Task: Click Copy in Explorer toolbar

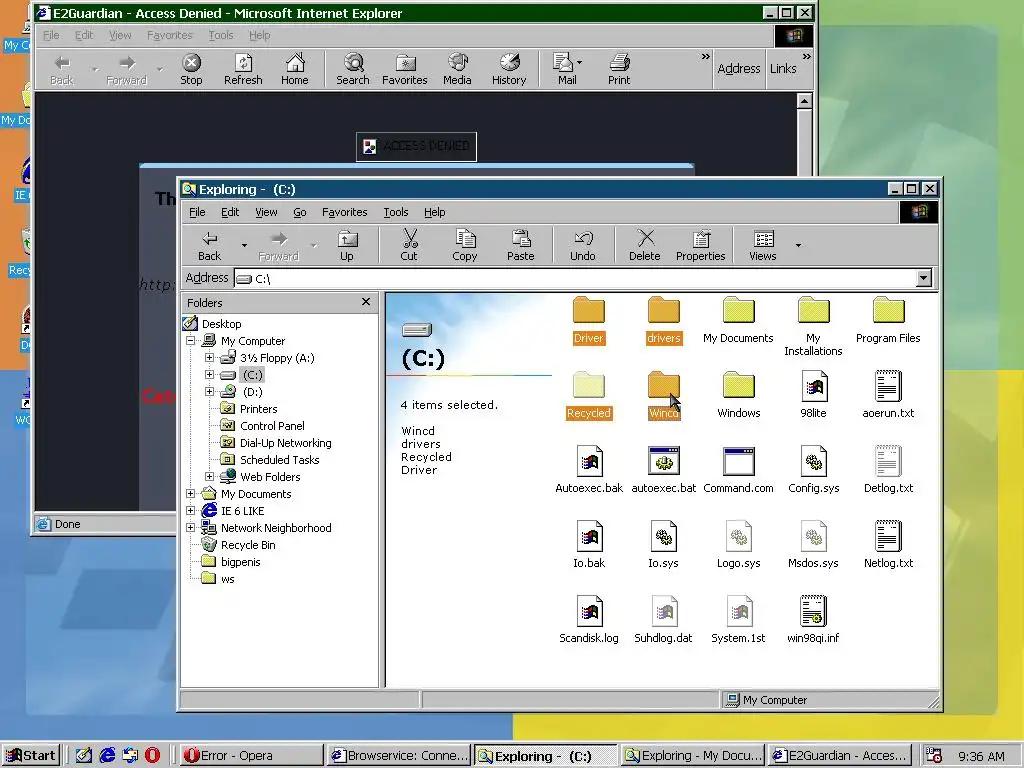Action: (464, 245)
